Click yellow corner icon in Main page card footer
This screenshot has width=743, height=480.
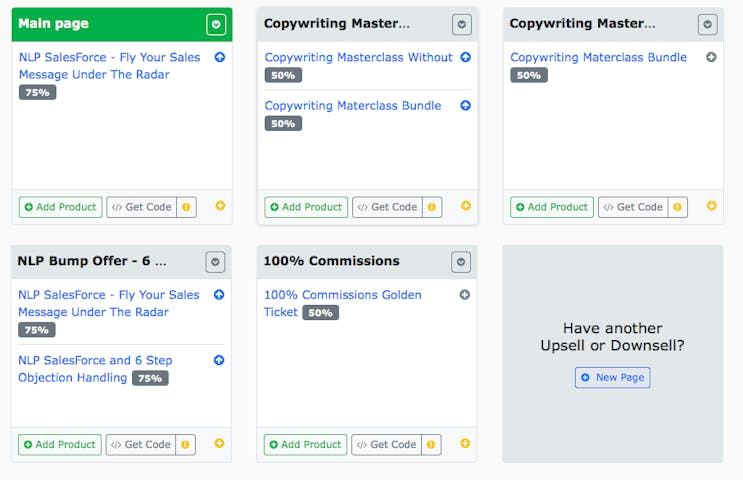(220, 206)
